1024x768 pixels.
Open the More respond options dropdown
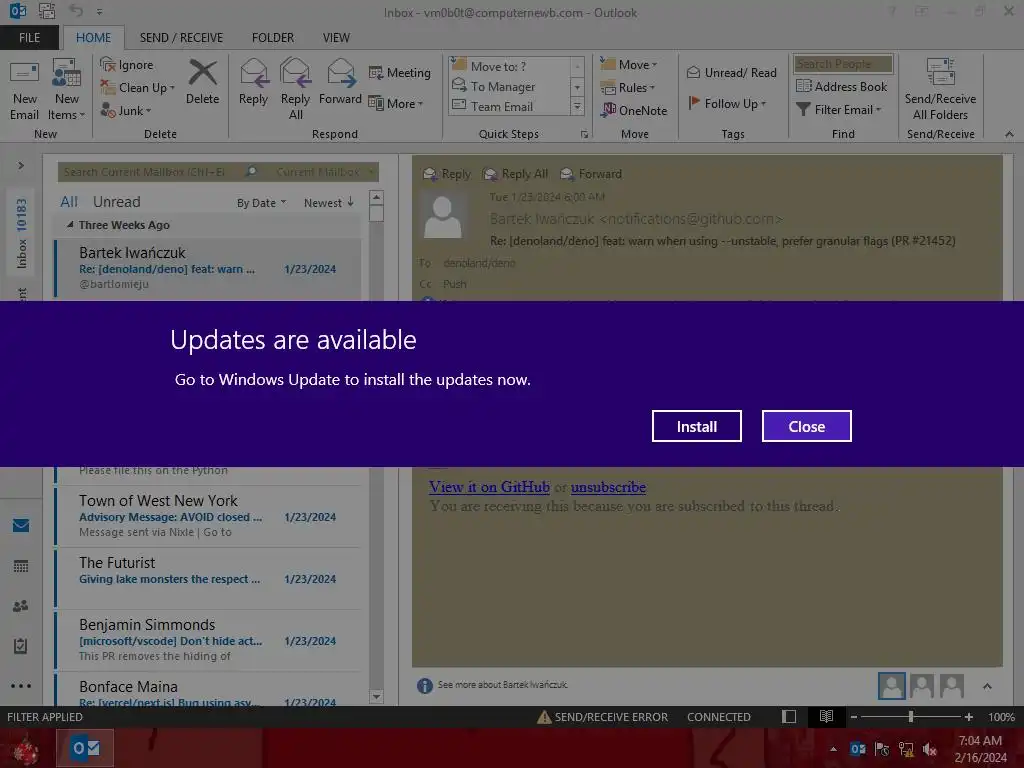396,103
